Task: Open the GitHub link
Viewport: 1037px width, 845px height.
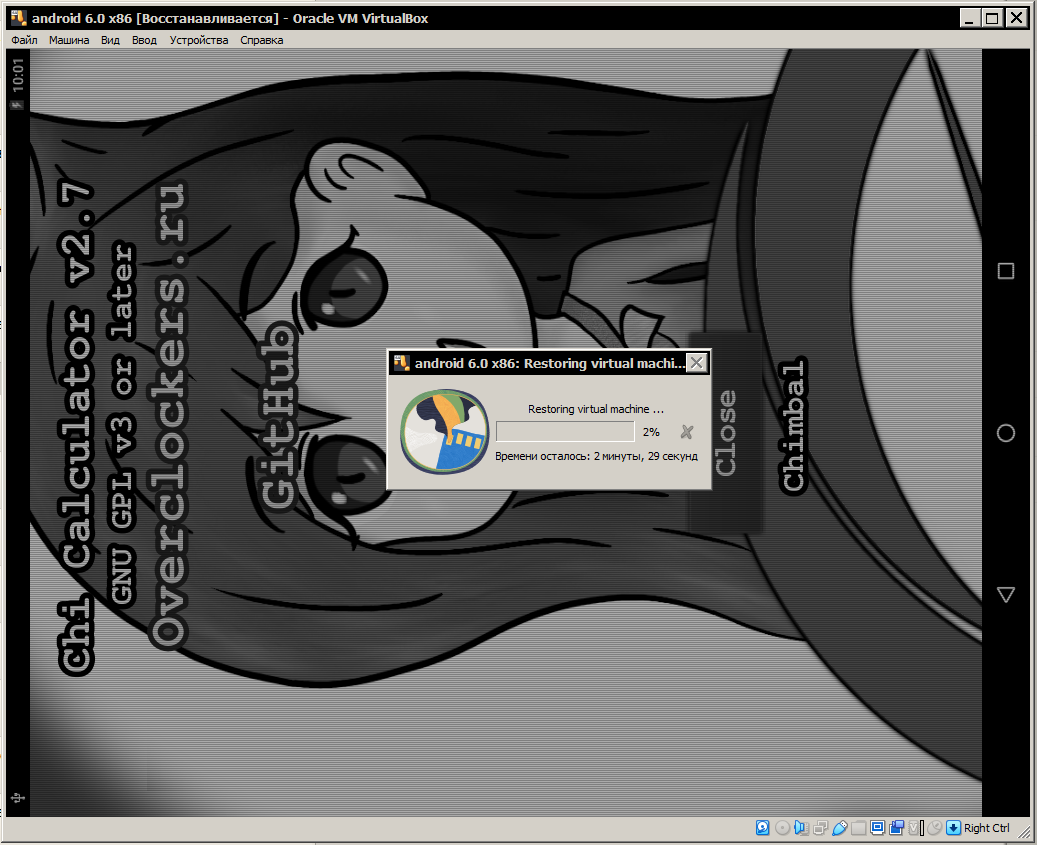Action: pos(278,417)
